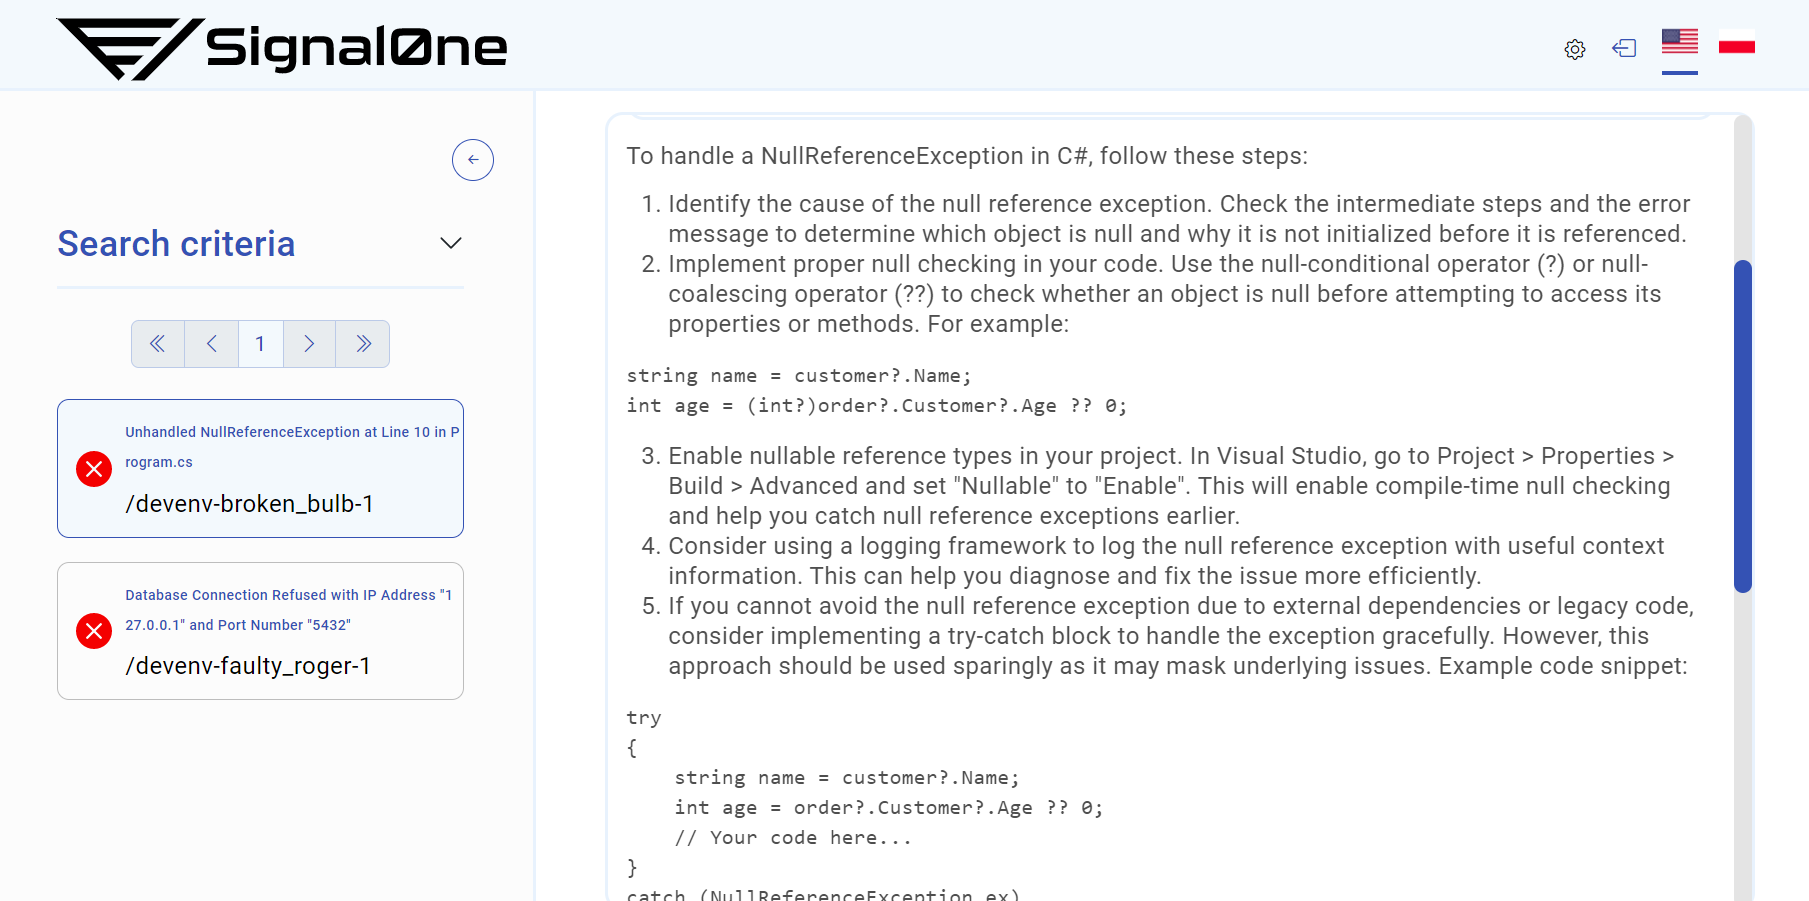Expand the Search criteria chevron
Viewport: 1809px width, 901px height.
451,243
